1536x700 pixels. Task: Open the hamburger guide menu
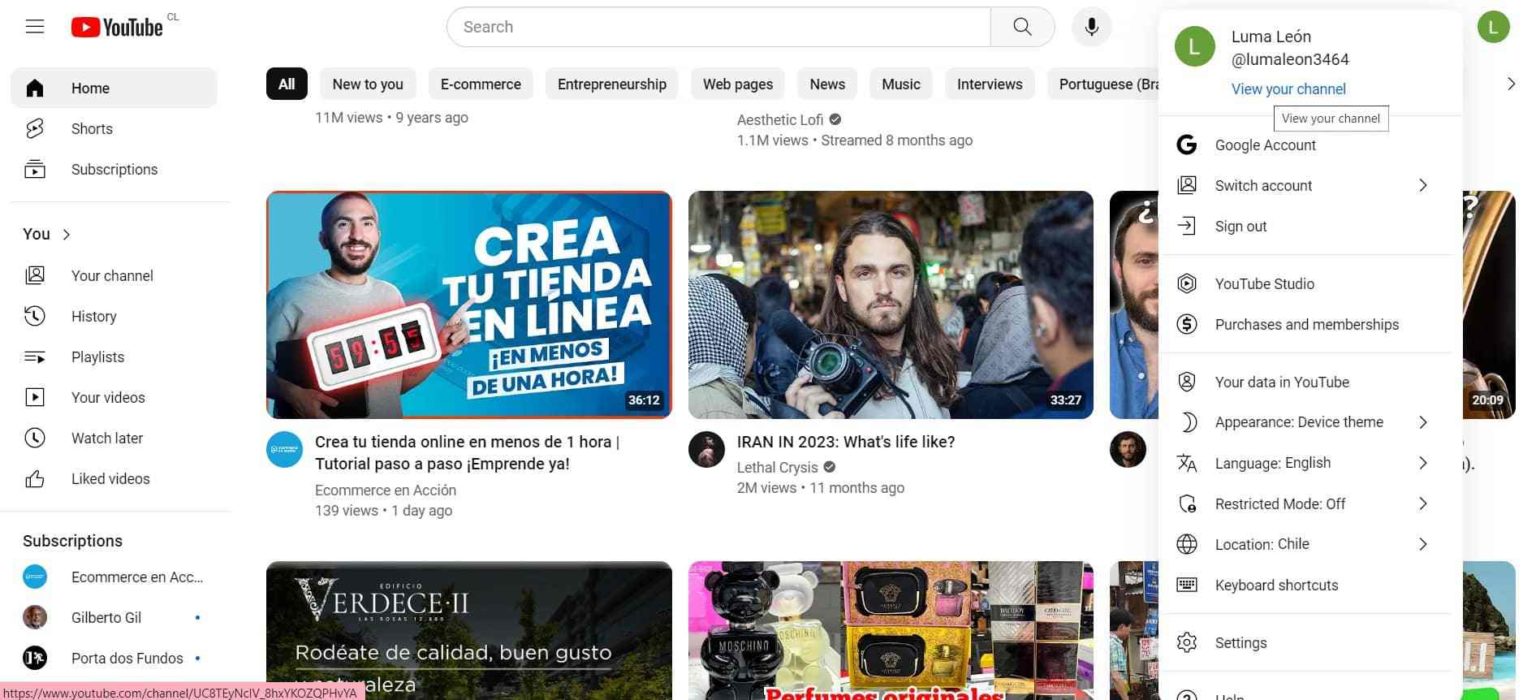pos(33,26)
